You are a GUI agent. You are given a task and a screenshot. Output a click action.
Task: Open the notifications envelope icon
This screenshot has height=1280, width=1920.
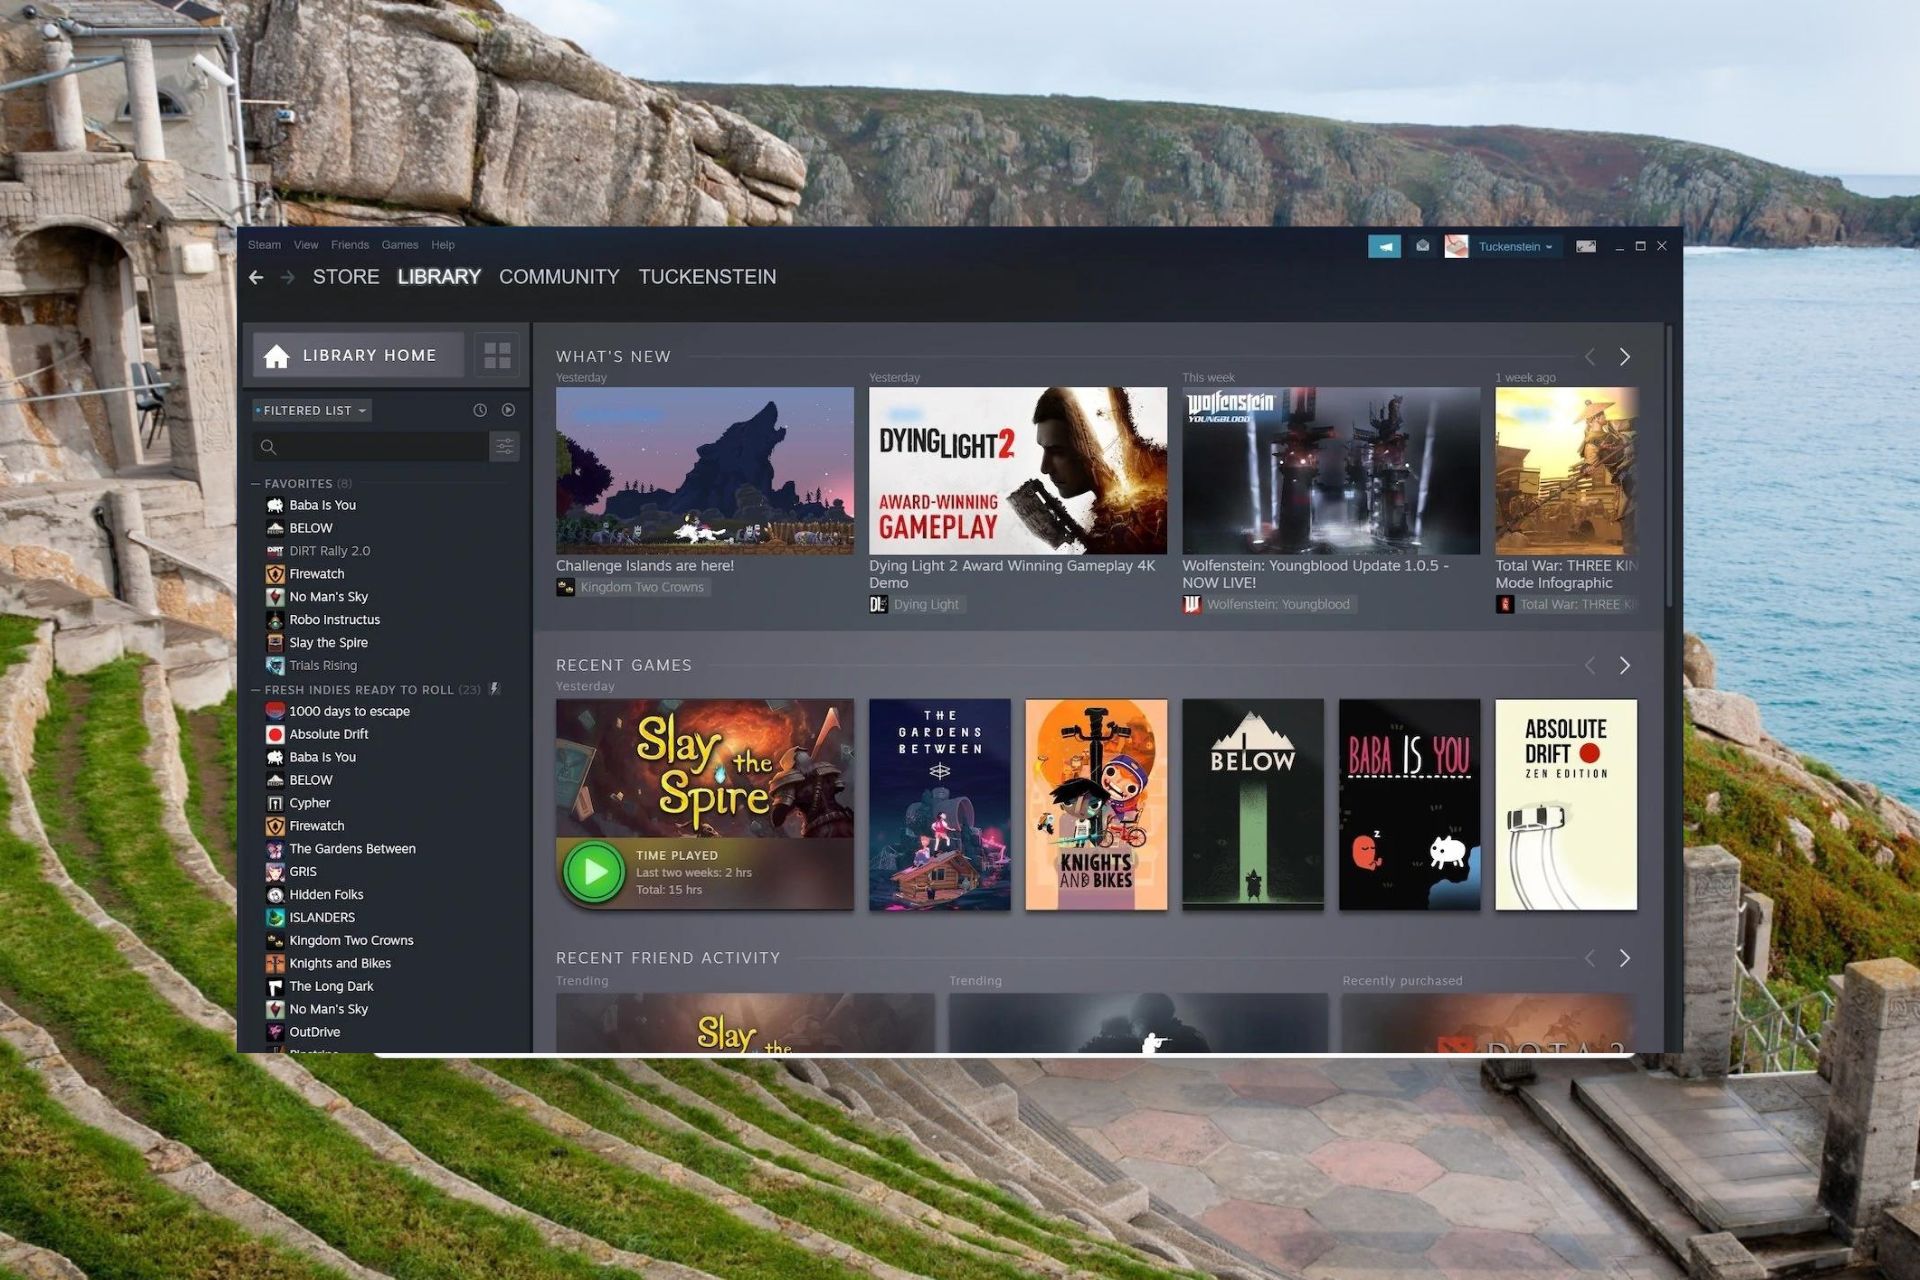(1422, 246)
